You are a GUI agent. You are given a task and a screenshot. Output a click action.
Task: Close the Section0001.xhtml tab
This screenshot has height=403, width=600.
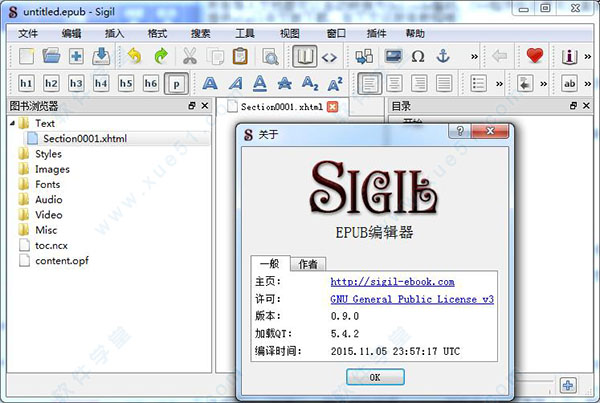pyautogui.click(x=333, y=107)
